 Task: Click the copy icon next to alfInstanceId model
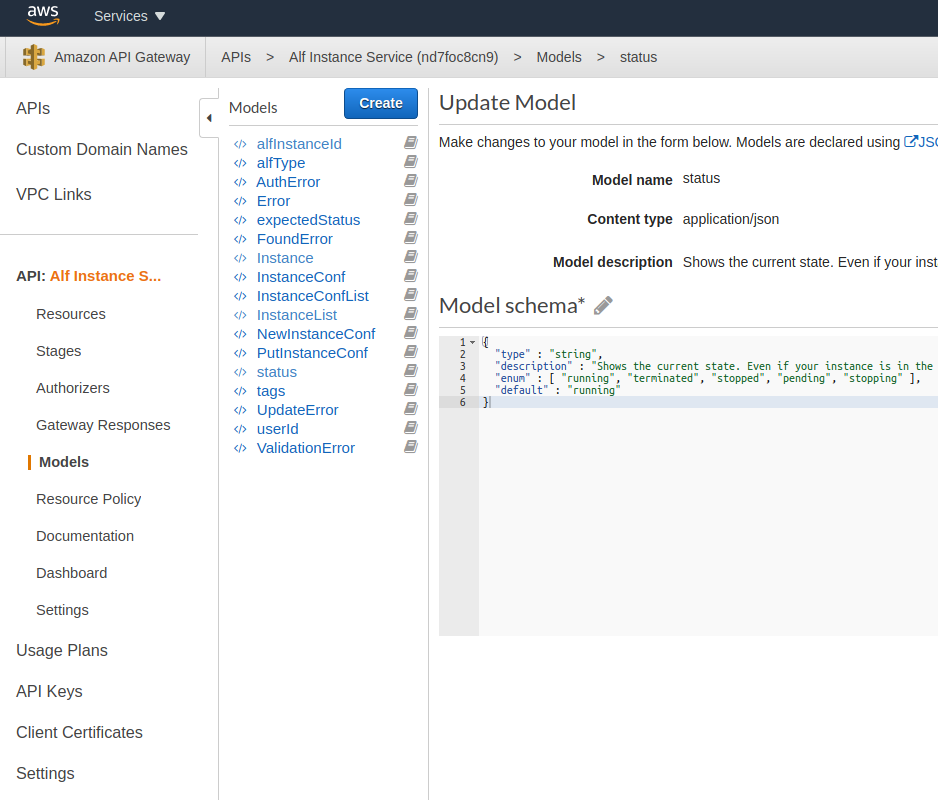pos(410,143)
